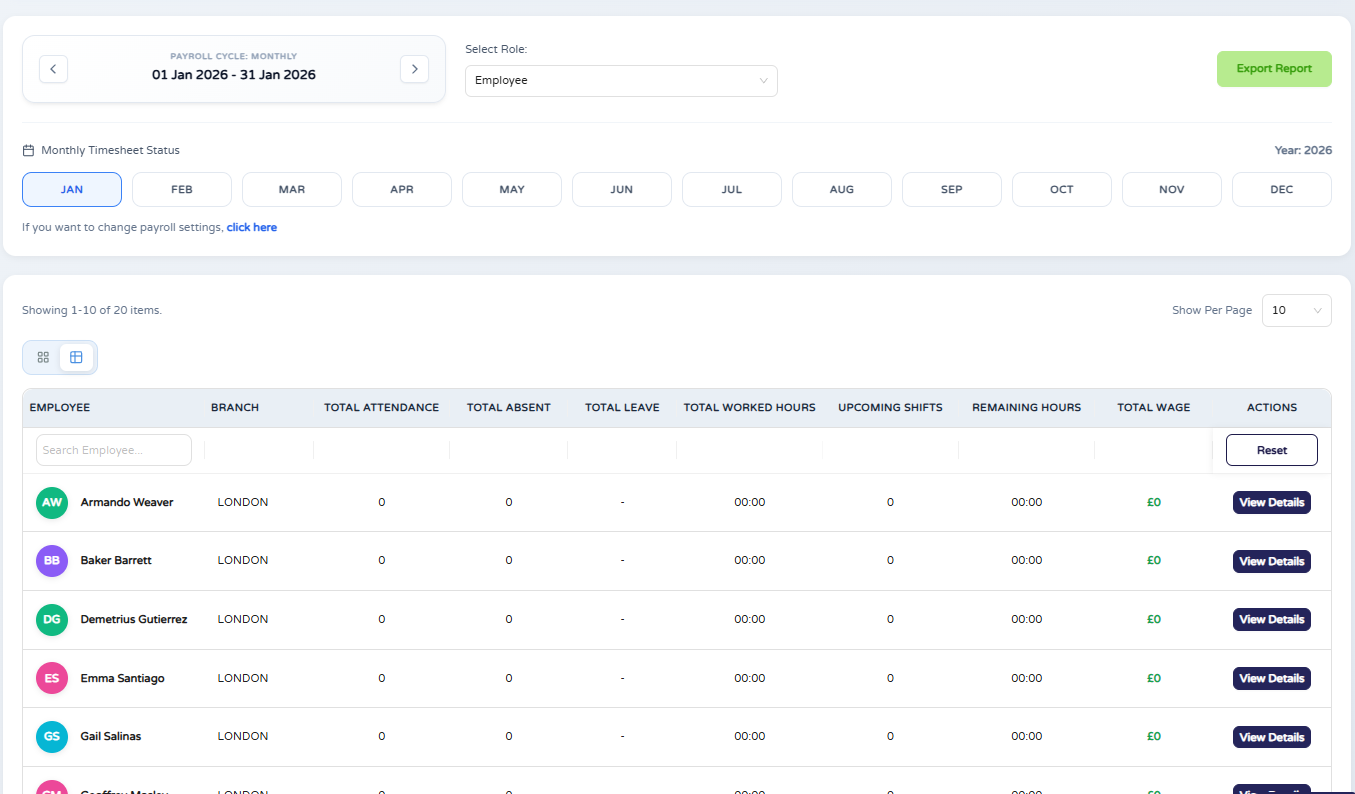The width and height of the screenshot is (1355, 794).
Task: Click Gail Salinas's GS avatar
Action: [52, 737]
